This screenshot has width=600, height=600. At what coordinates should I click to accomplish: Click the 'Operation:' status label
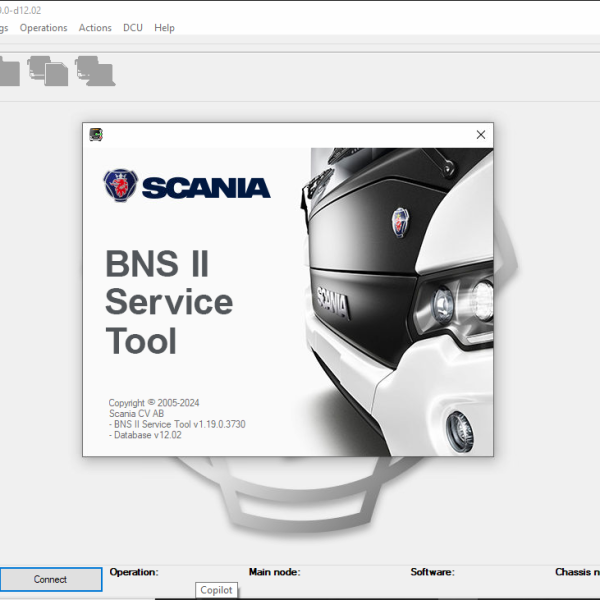point(134,572)
